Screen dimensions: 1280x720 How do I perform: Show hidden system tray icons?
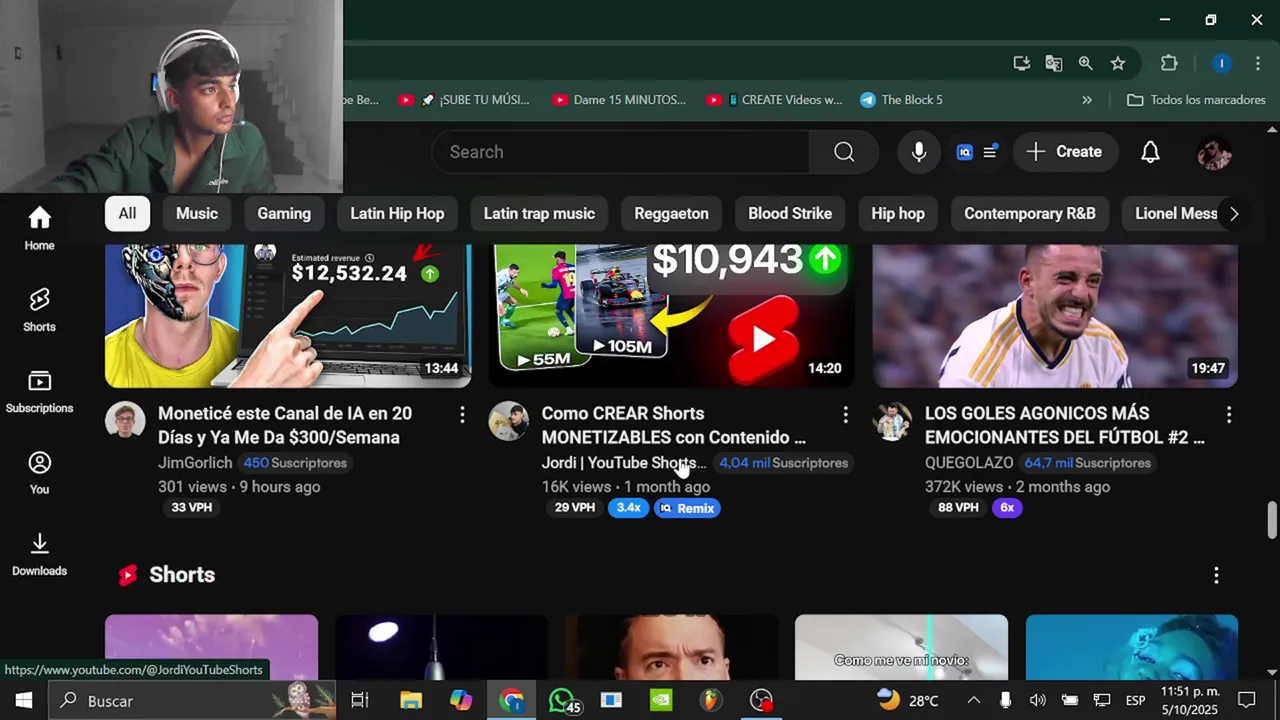click(x=973, y=701)
